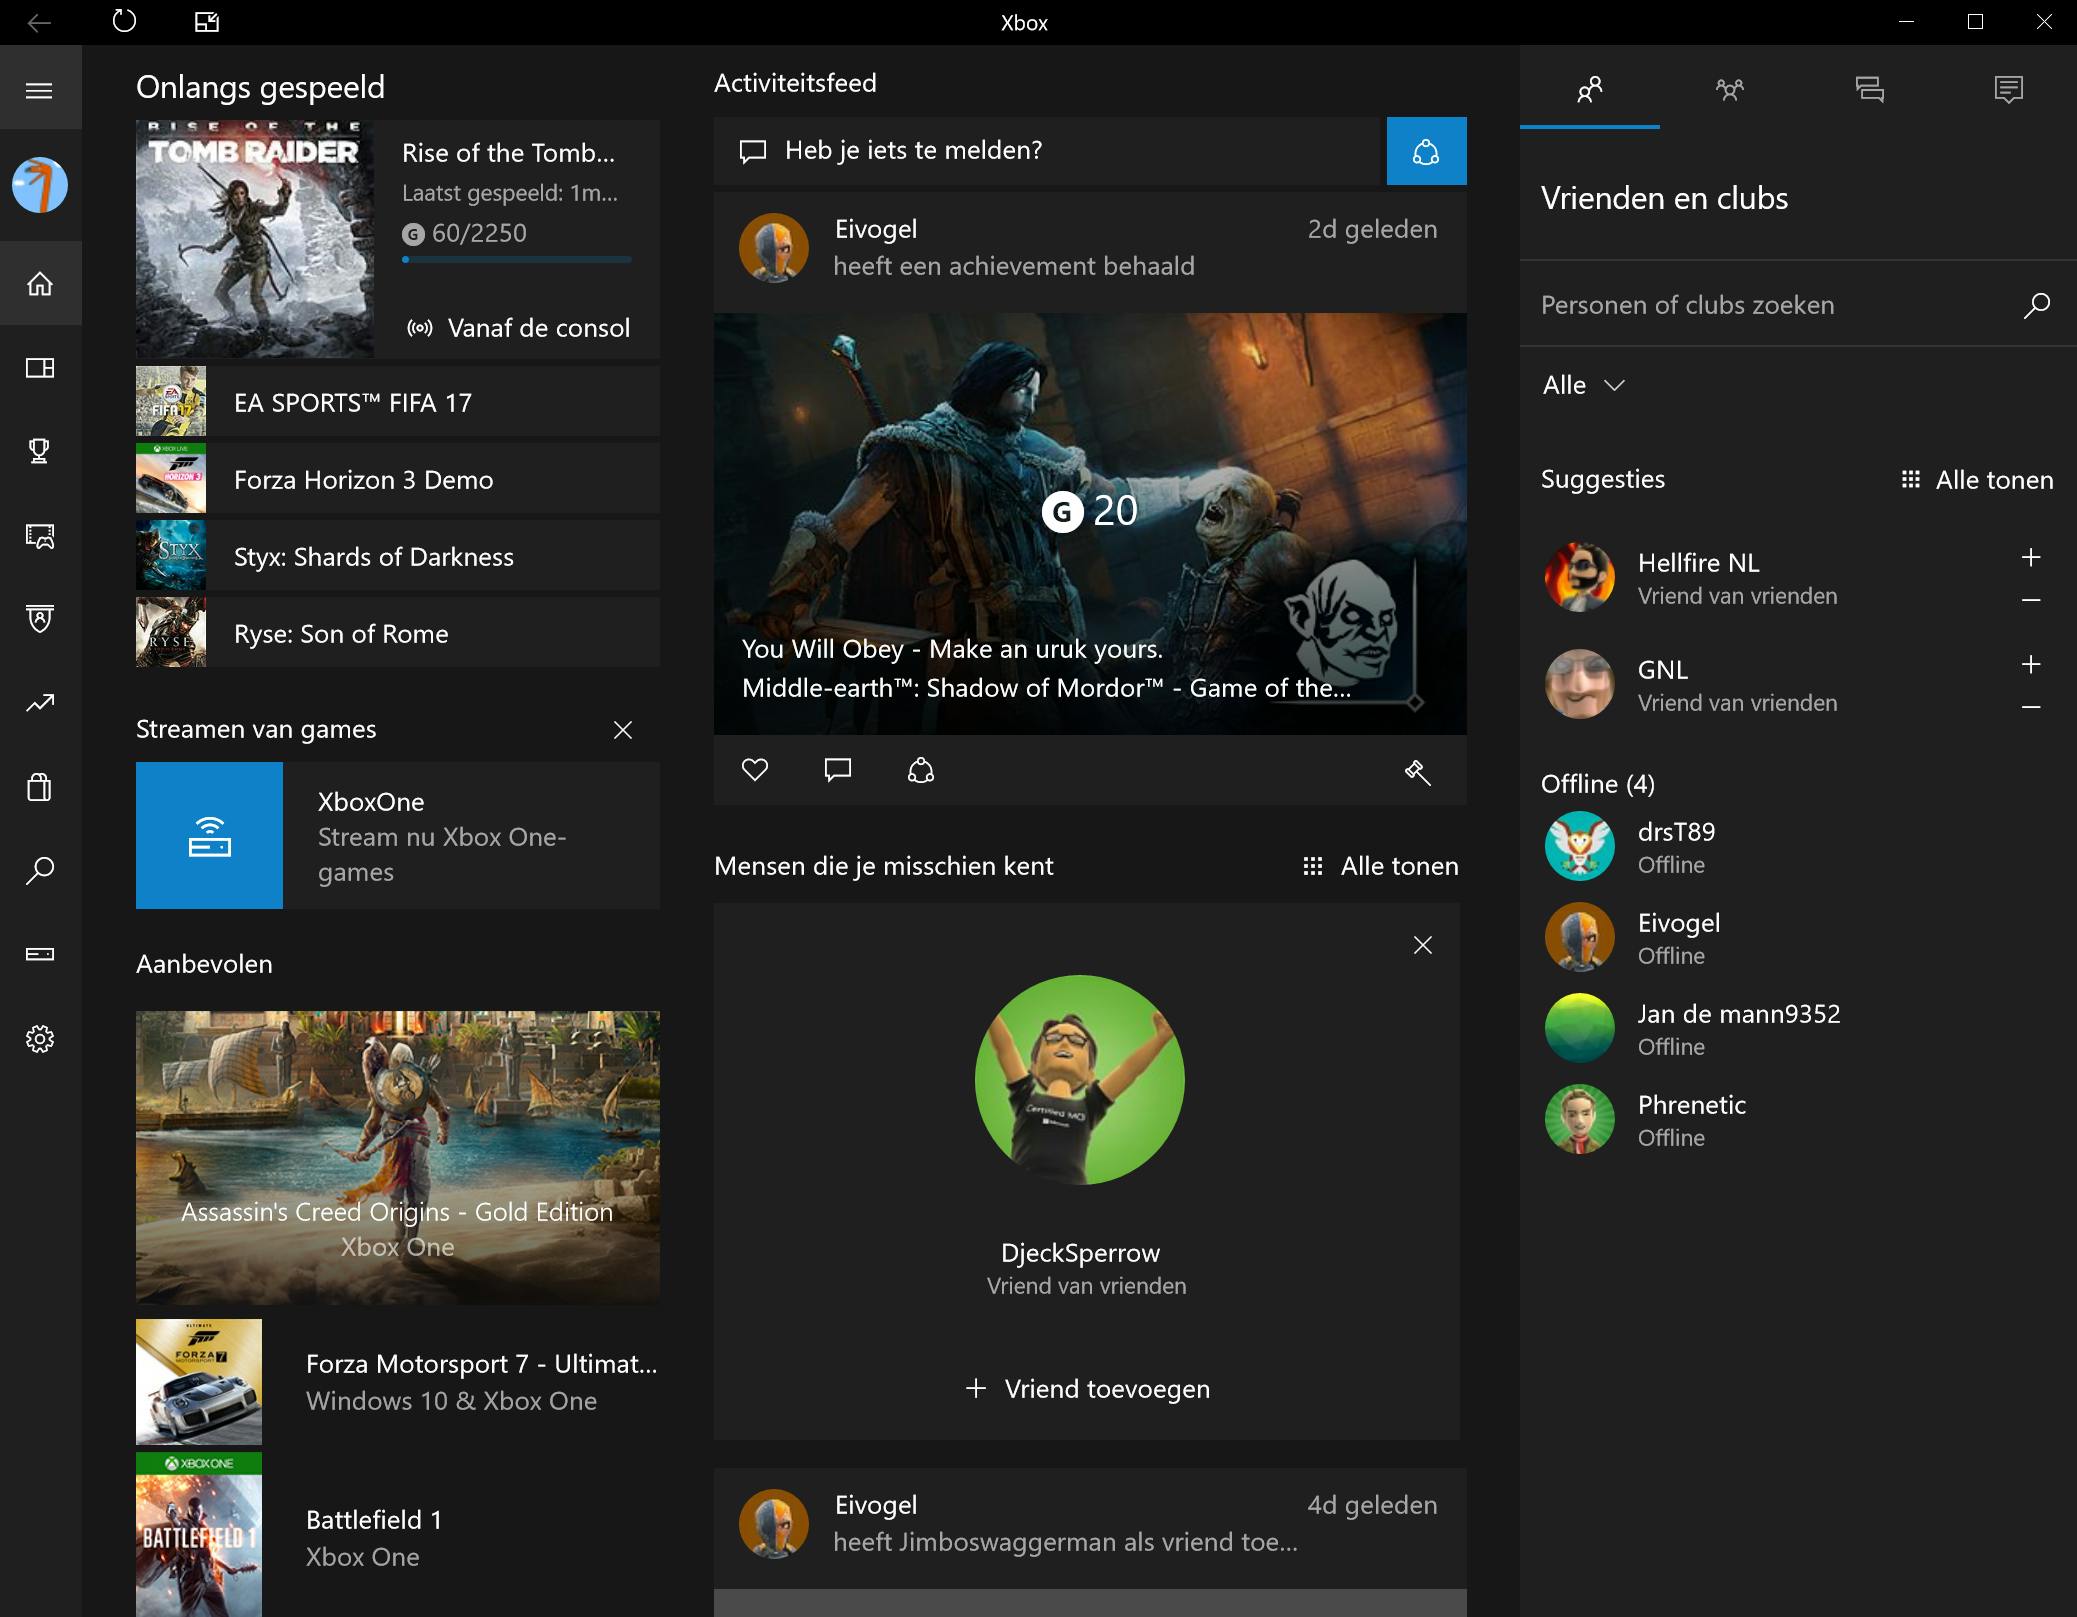2077x1617 pixels.
Task: Share Eivogel's achievement post
Action: [x=920, y=770]
